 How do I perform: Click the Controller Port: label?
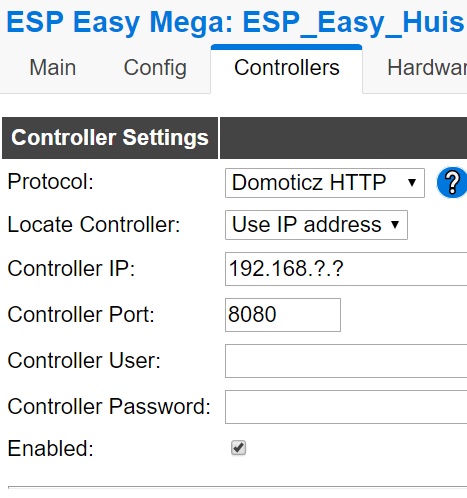(81, 314)
